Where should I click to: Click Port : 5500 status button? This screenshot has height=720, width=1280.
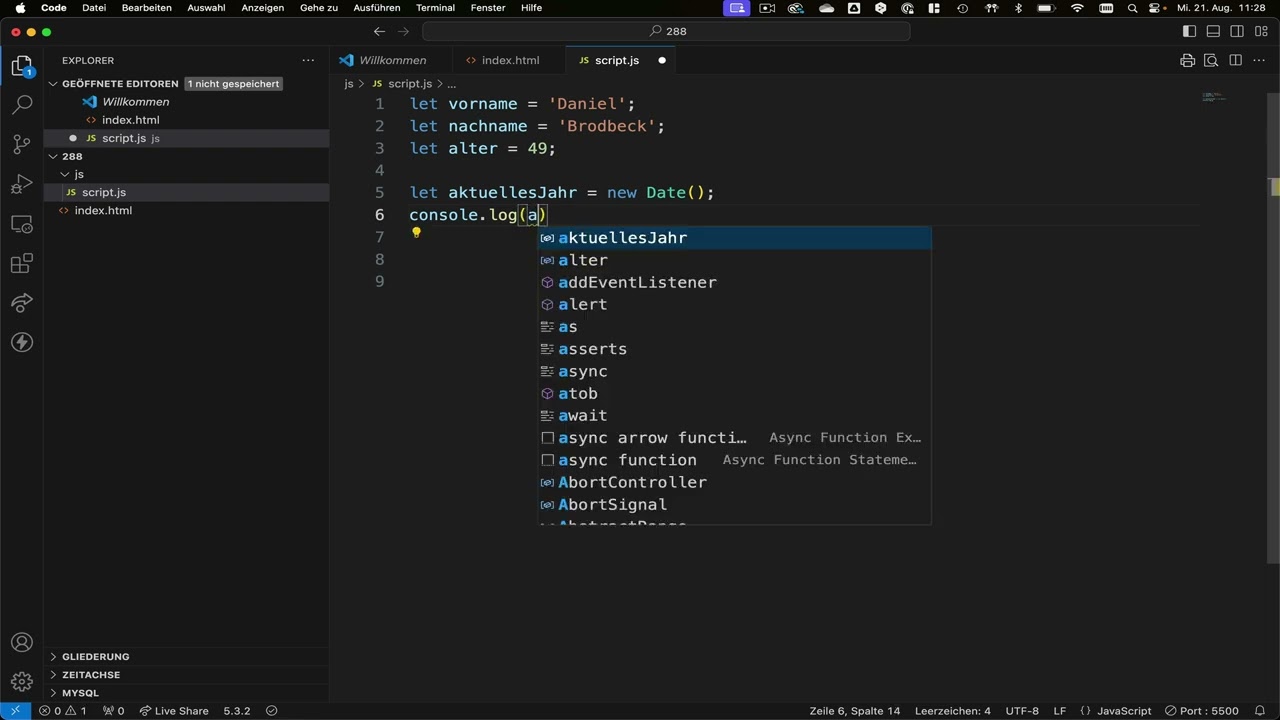pyautogui.click(x=1209, y=711)
